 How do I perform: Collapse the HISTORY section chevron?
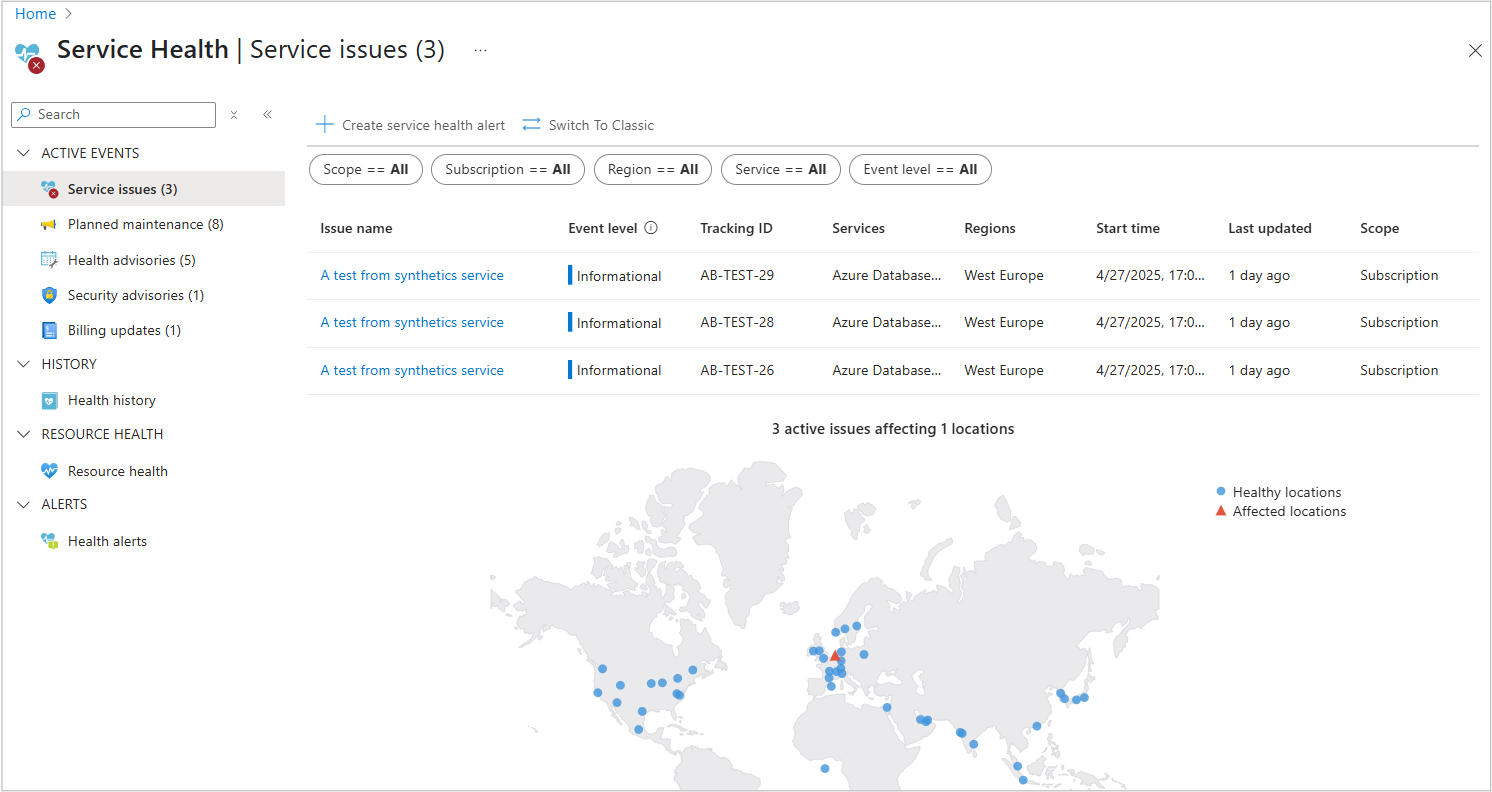tap(24, 364)
